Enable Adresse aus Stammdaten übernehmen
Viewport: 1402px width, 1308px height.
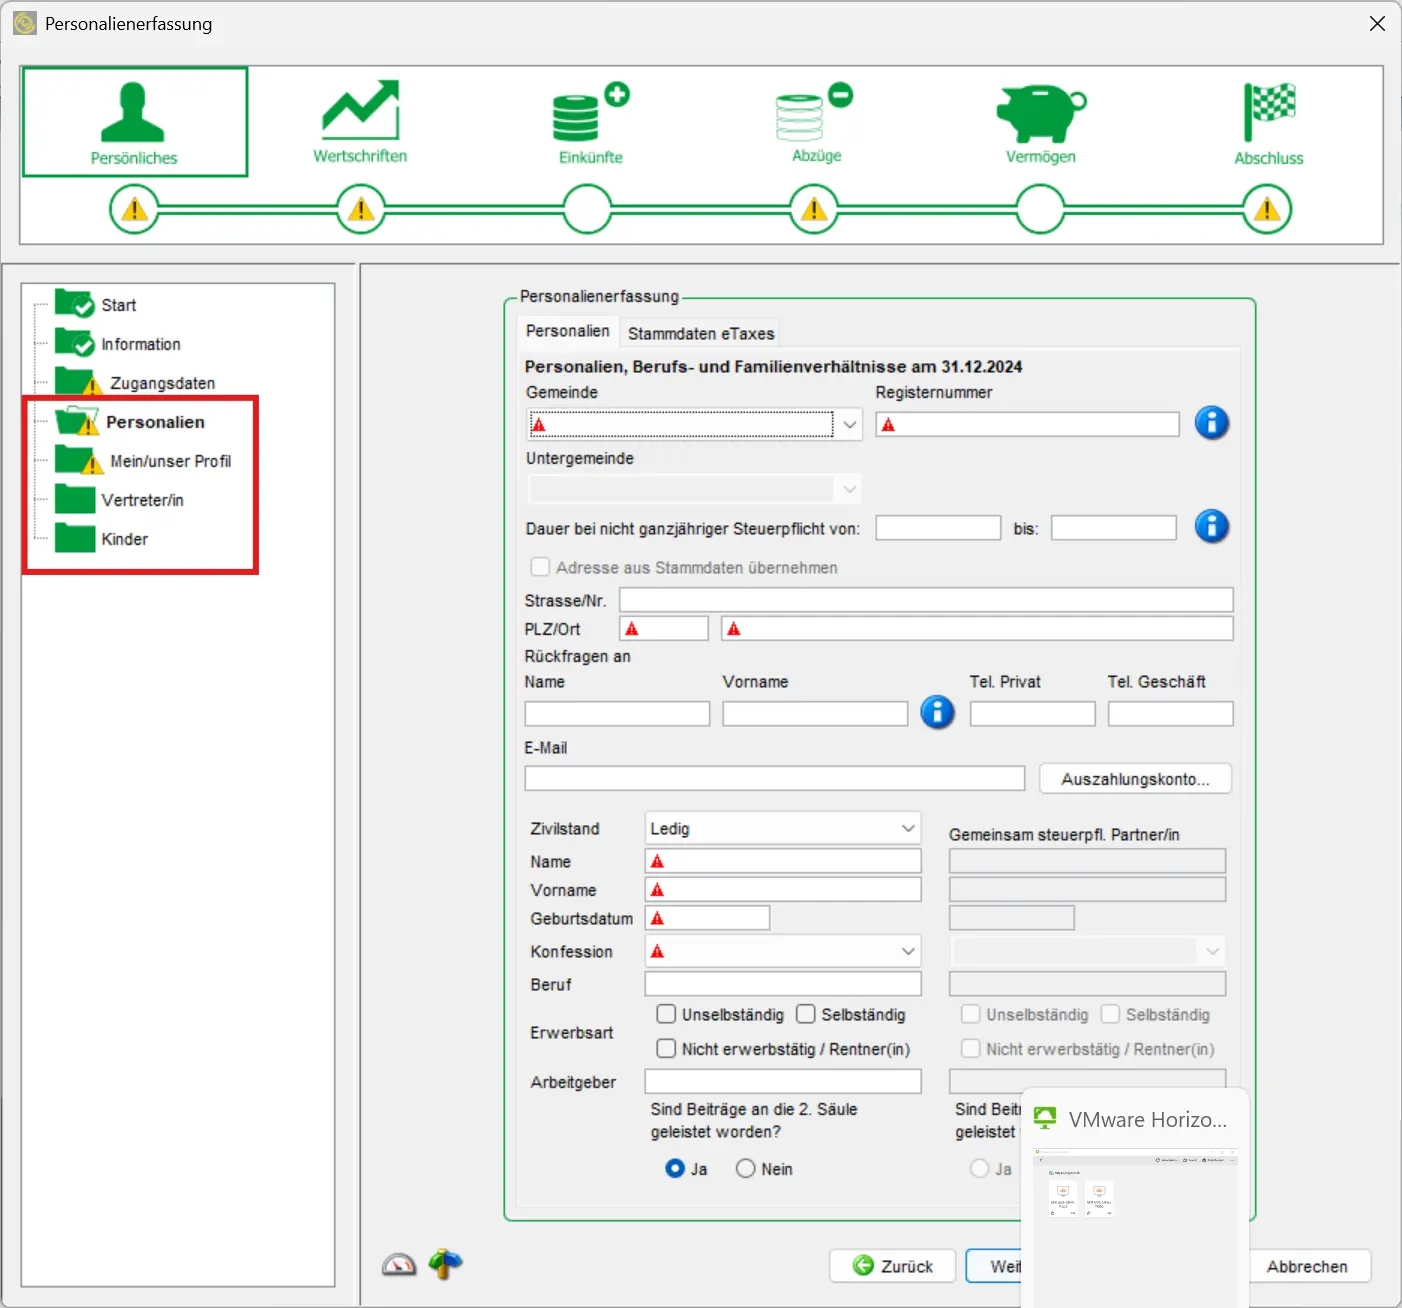click(540, 566)
